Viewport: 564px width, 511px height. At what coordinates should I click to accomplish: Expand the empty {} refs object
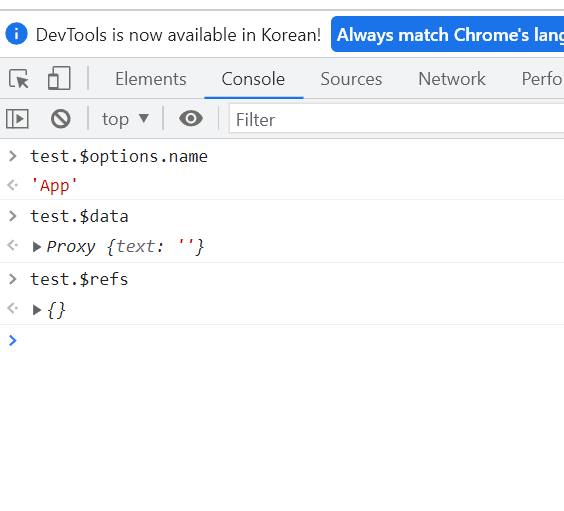click(36, 310)
